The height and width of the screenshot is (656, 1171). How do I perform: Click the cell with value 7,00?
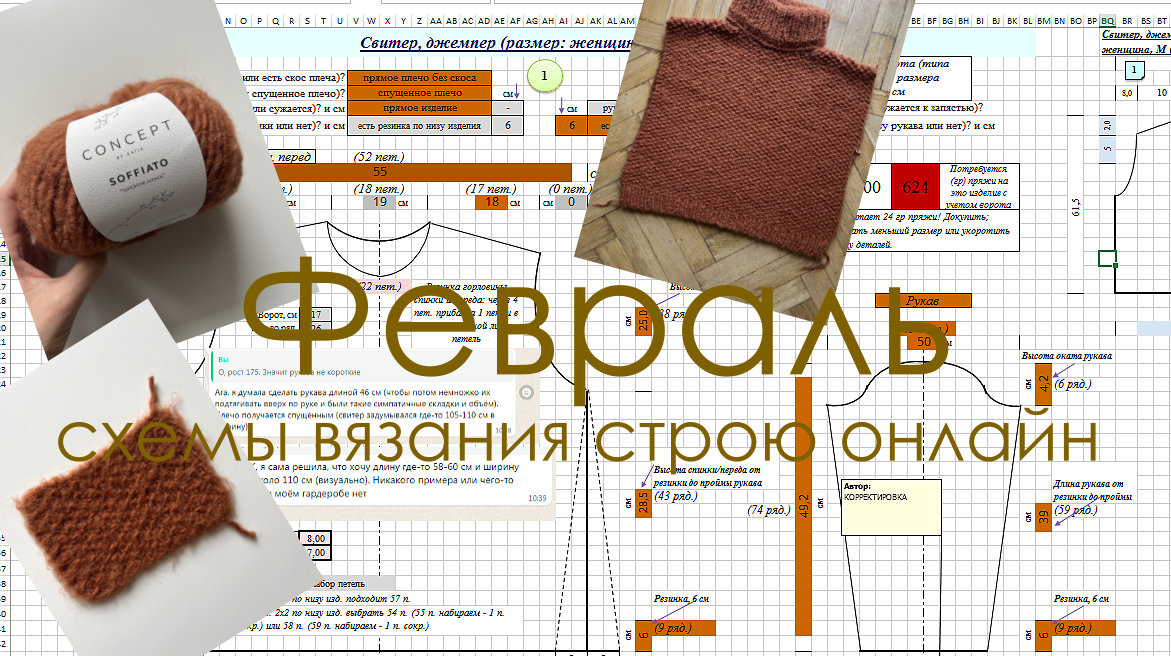[x=315, y=553]
